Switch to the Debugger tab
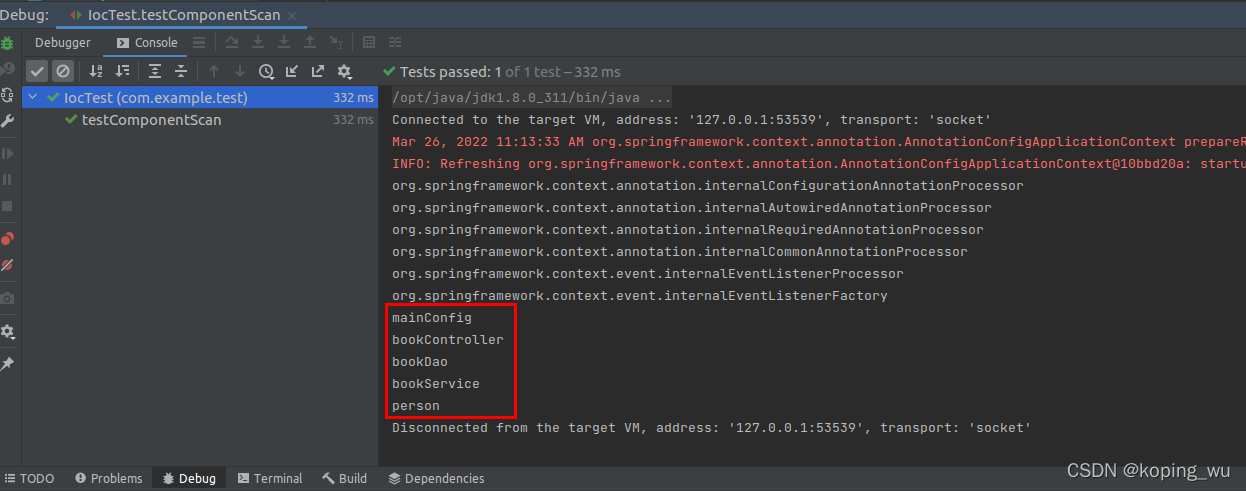 [63, 43]
